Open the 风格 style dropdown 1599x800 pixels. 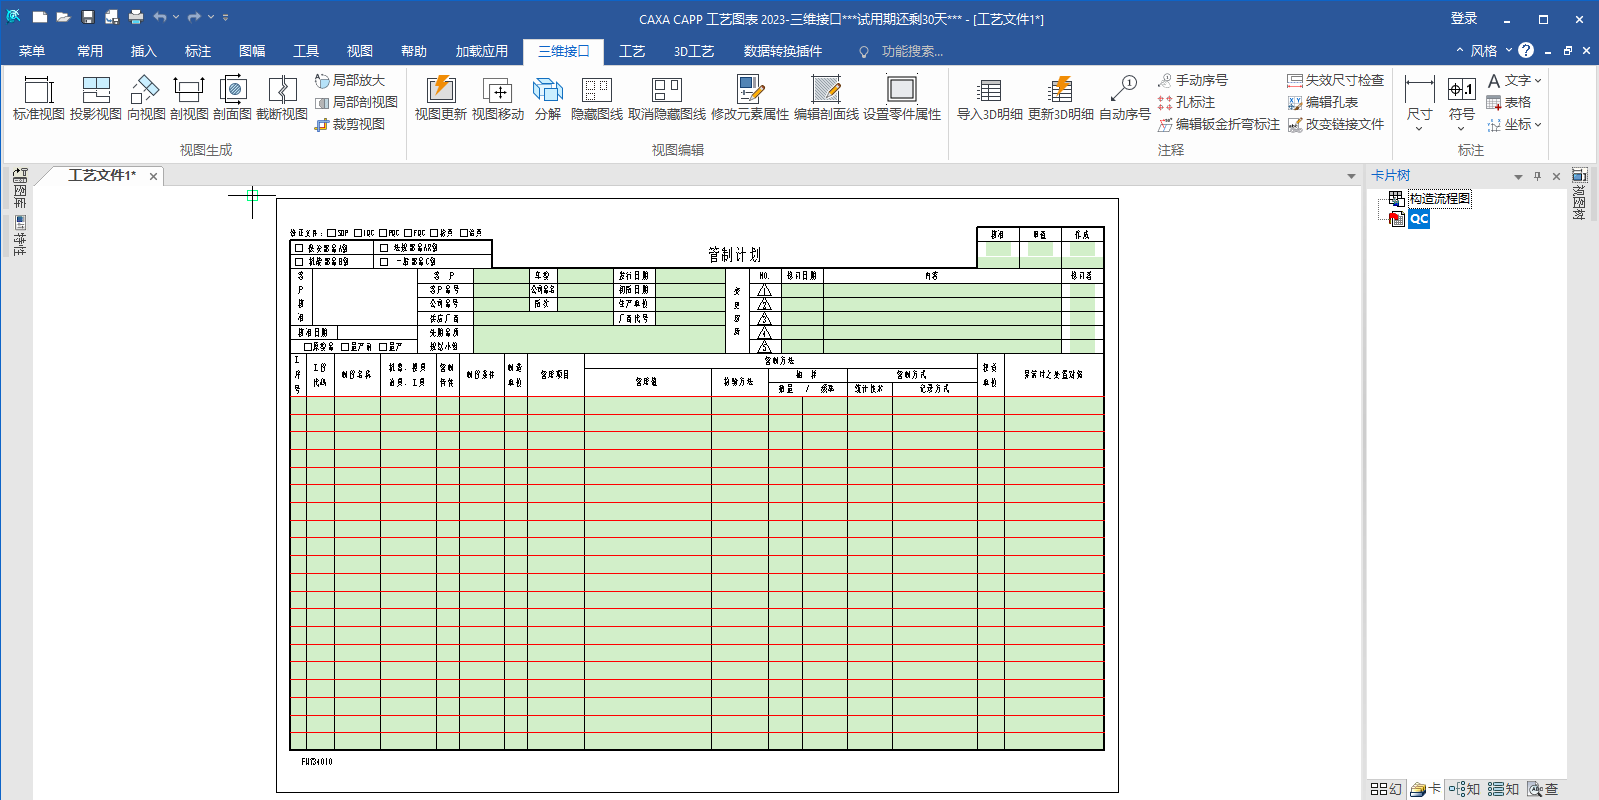(1490, 51)
